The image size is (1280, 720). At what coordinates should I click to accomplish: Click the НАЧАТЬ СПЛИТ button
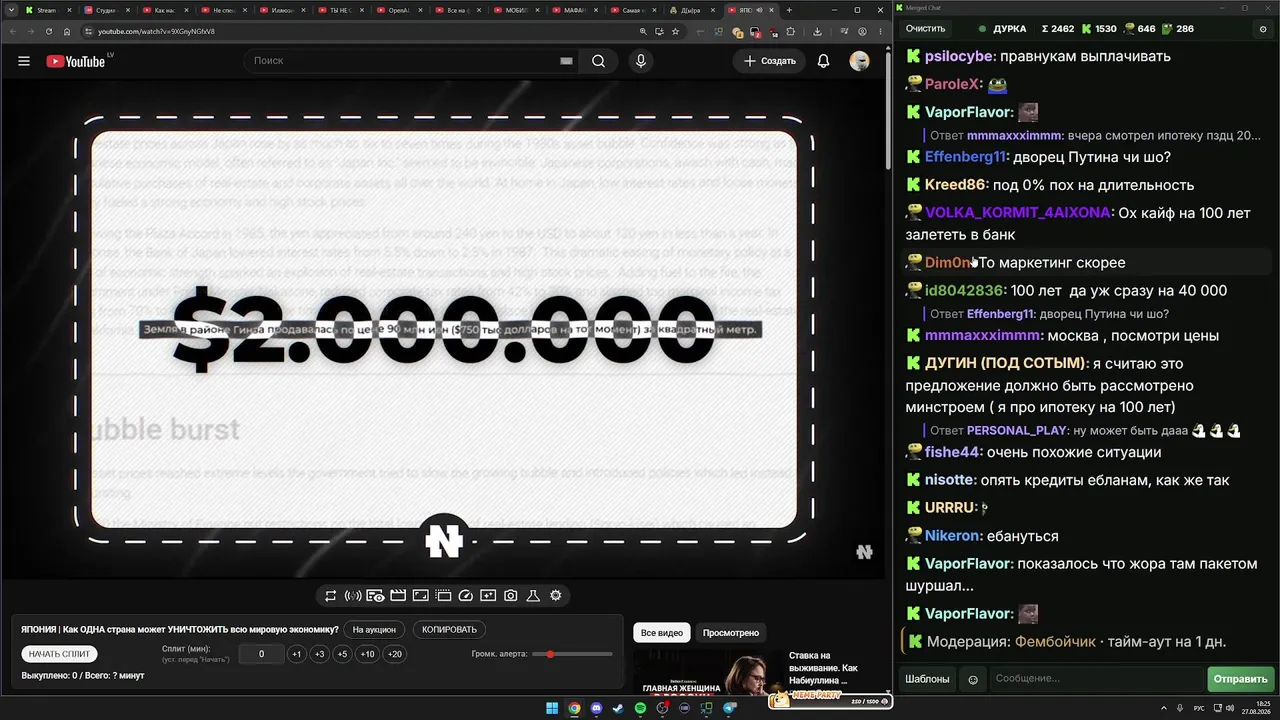(60, 654)
